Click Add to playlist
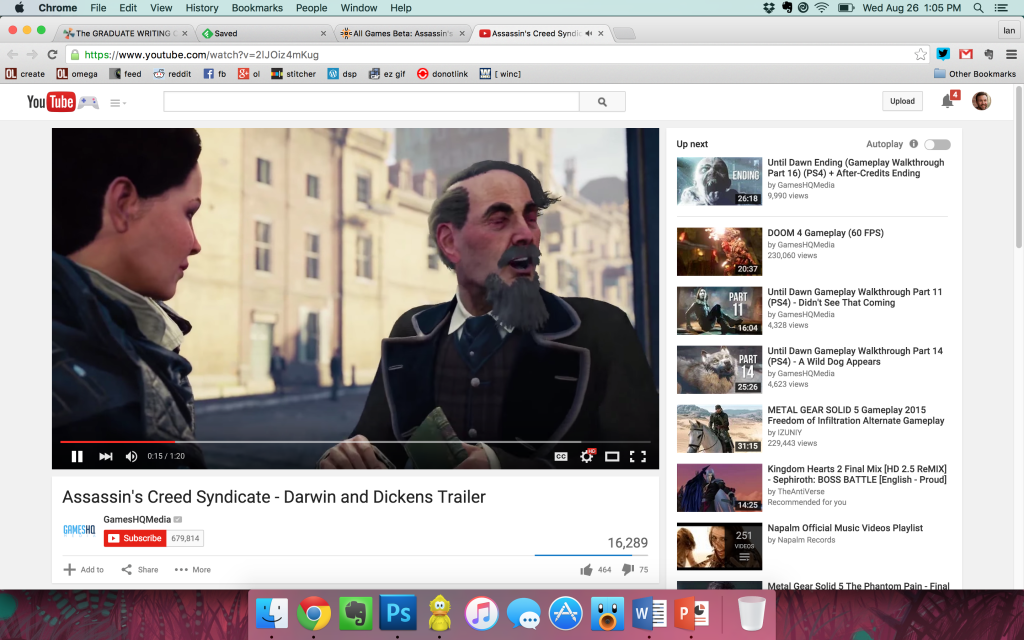 84,569
